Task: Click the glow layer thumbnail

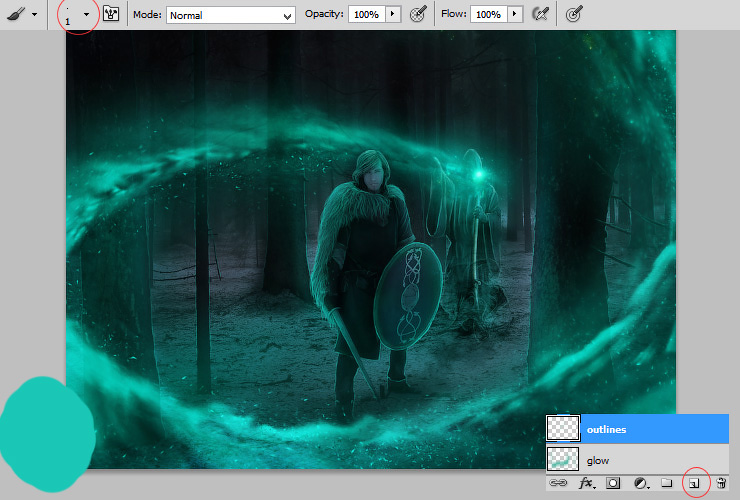Action: tap(563, 459)
